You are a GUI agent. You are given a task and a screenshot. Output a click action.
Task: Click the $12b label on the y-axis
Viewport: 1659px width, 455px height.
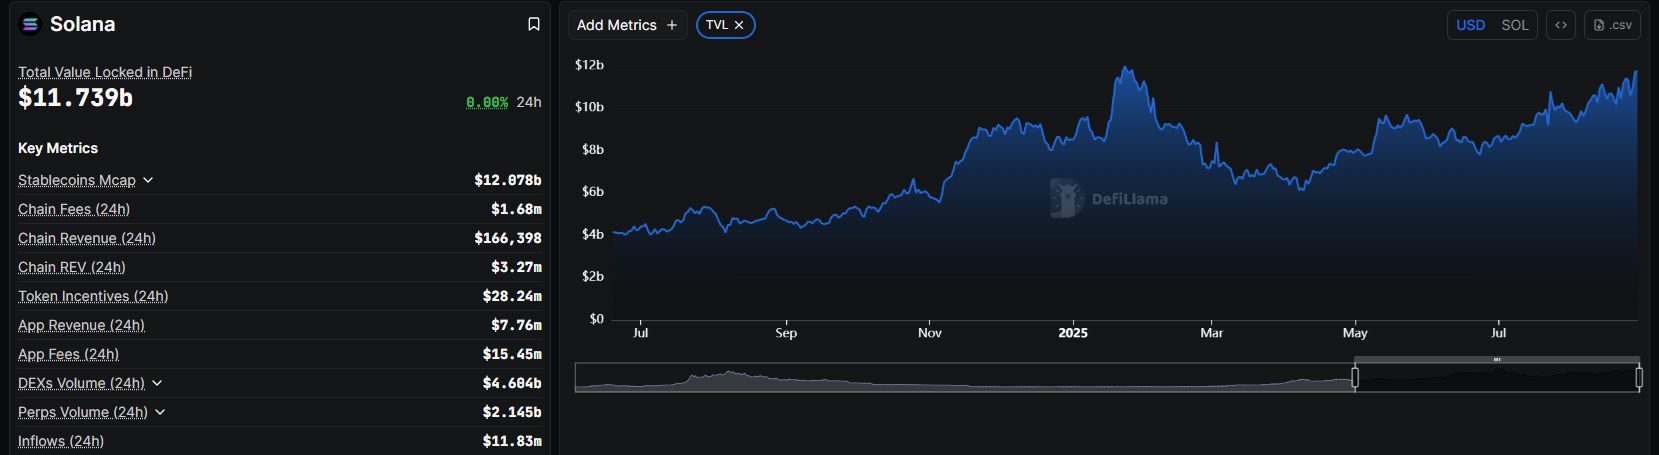click(x=589, y=64)
